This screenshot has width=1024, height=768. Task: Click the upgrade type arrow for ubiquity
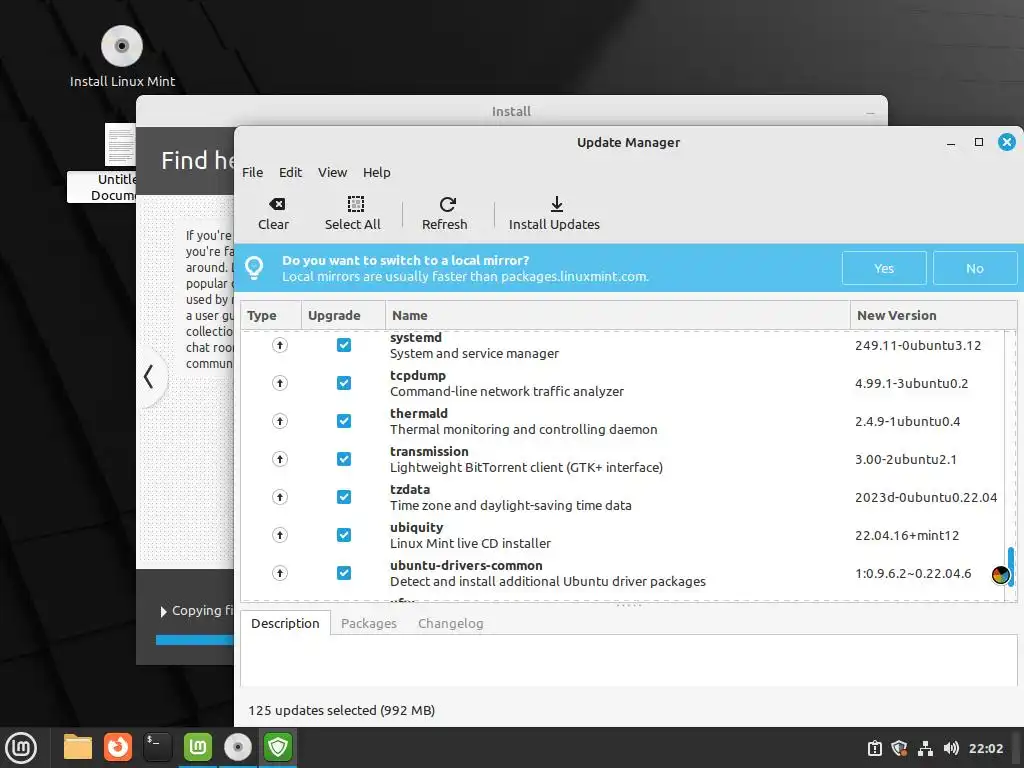click(280, 535)
